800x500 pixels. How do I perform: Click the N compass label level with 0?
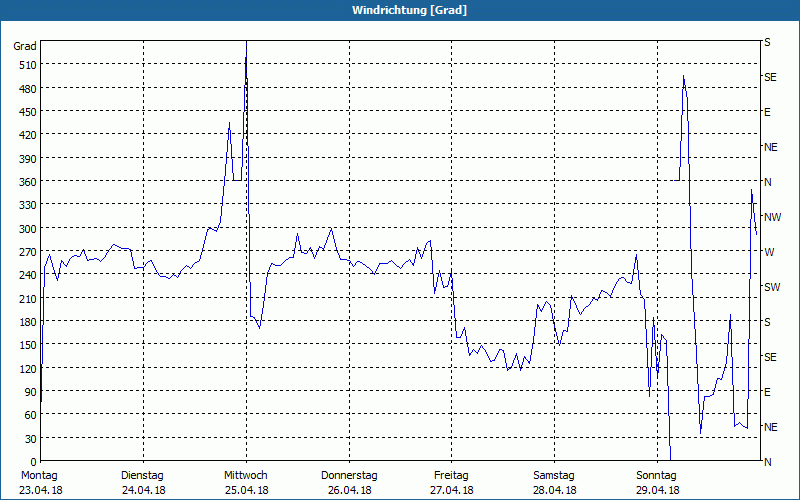(767, 462)
